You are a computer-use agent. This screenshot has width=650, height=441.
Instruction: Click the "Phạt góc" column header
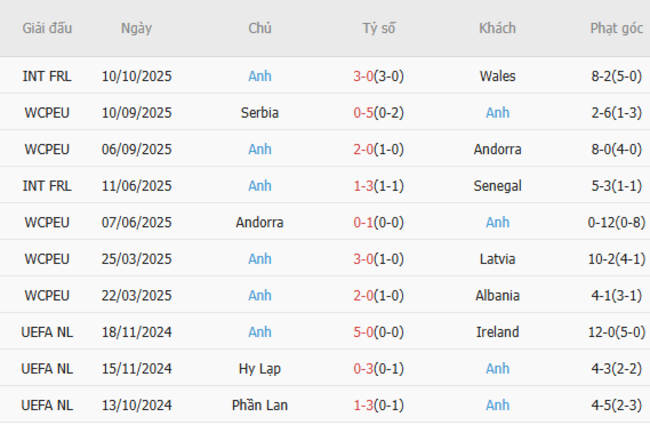coord(616,28)
